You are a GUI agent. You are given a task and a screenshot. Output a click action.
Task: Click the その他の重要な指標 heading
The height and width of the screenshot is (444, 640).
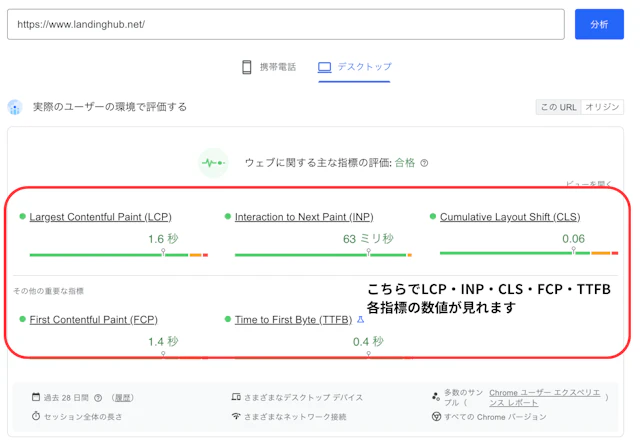click(49, 291)
